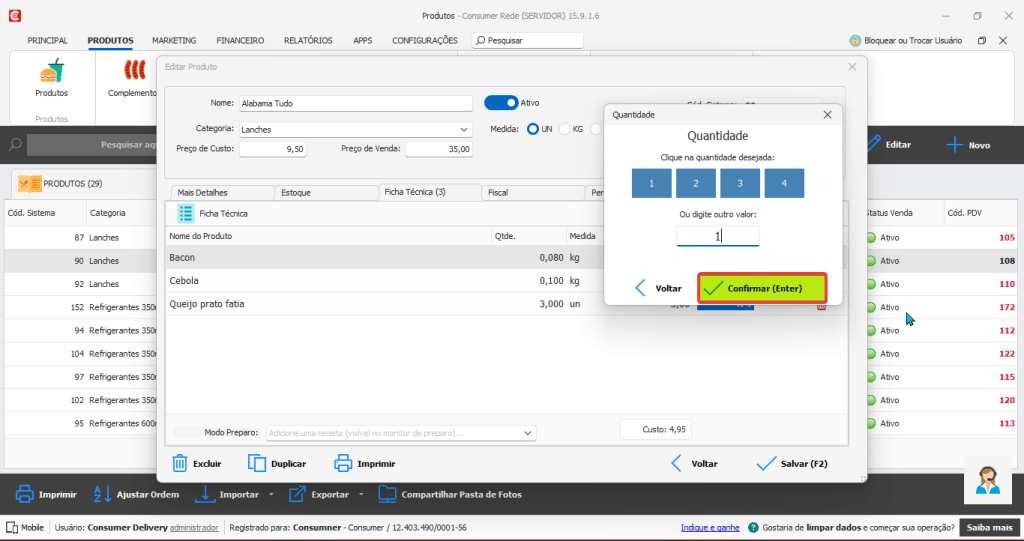Select quantity 3 button
The width and height of the screenshot is (1024, 541).
pyautogui.click(x=740, y=183)
